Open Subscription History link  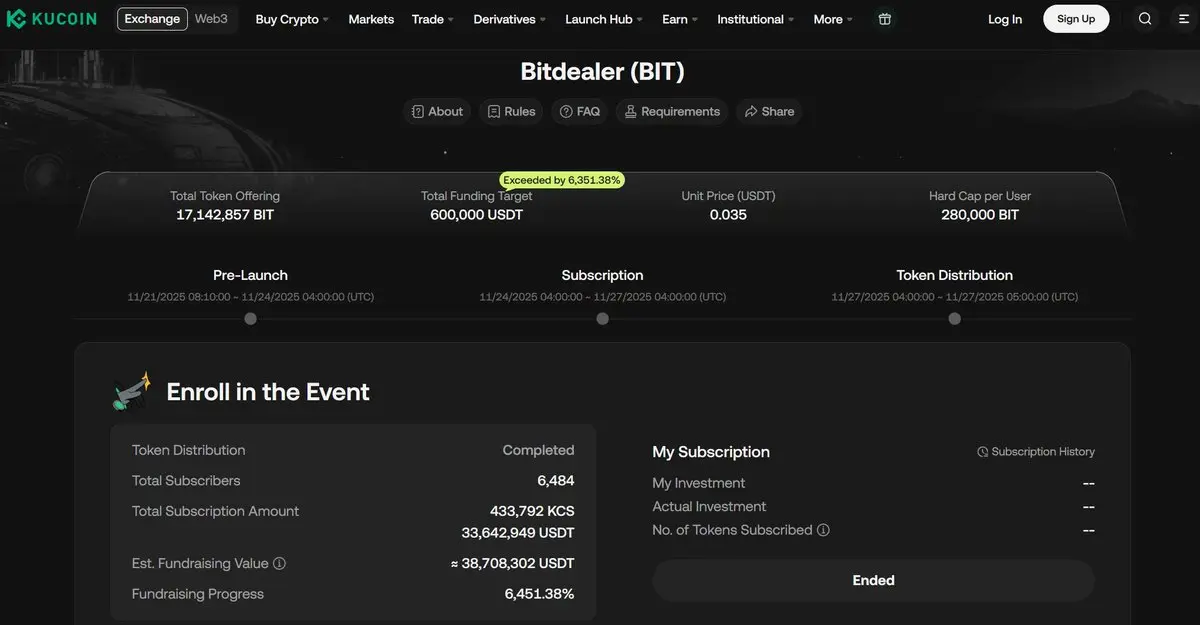(x=1036, y=452)
